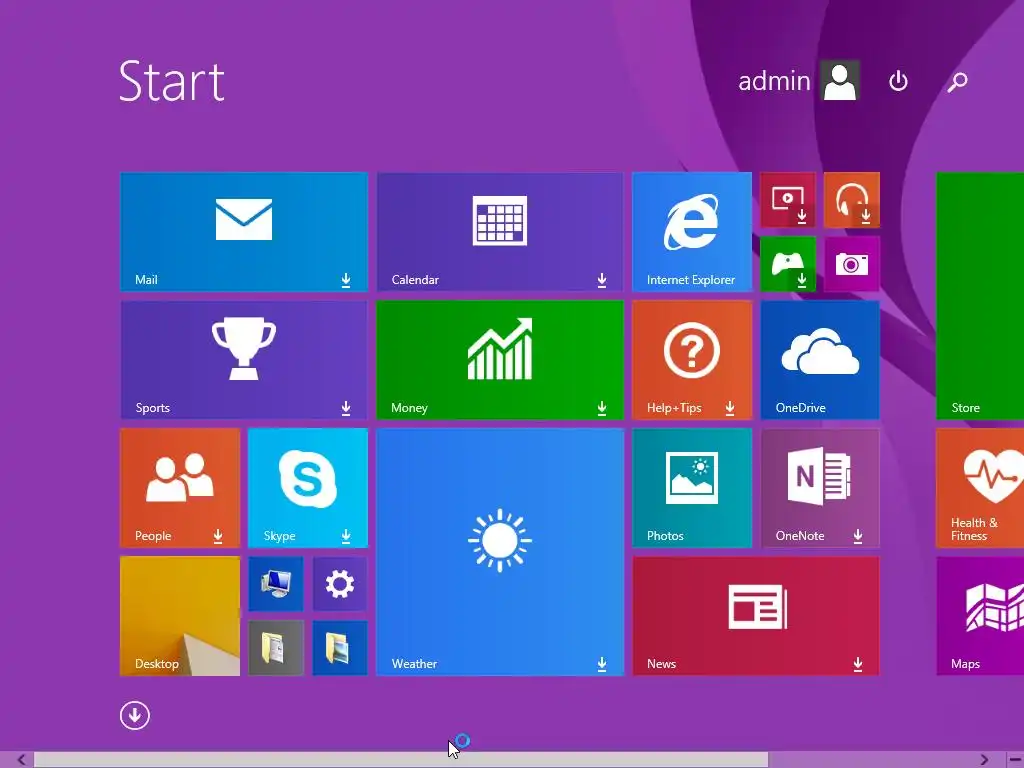
Task: Open the PC settings gear tile
Action: point(340,584)
